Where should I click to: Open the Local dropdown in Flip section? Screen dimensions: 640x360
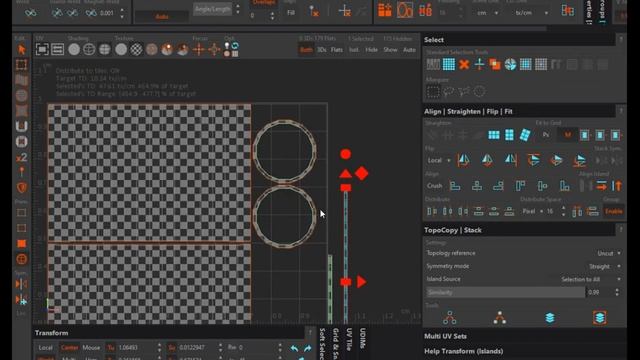pyautogui.click(x=439, y=160)
